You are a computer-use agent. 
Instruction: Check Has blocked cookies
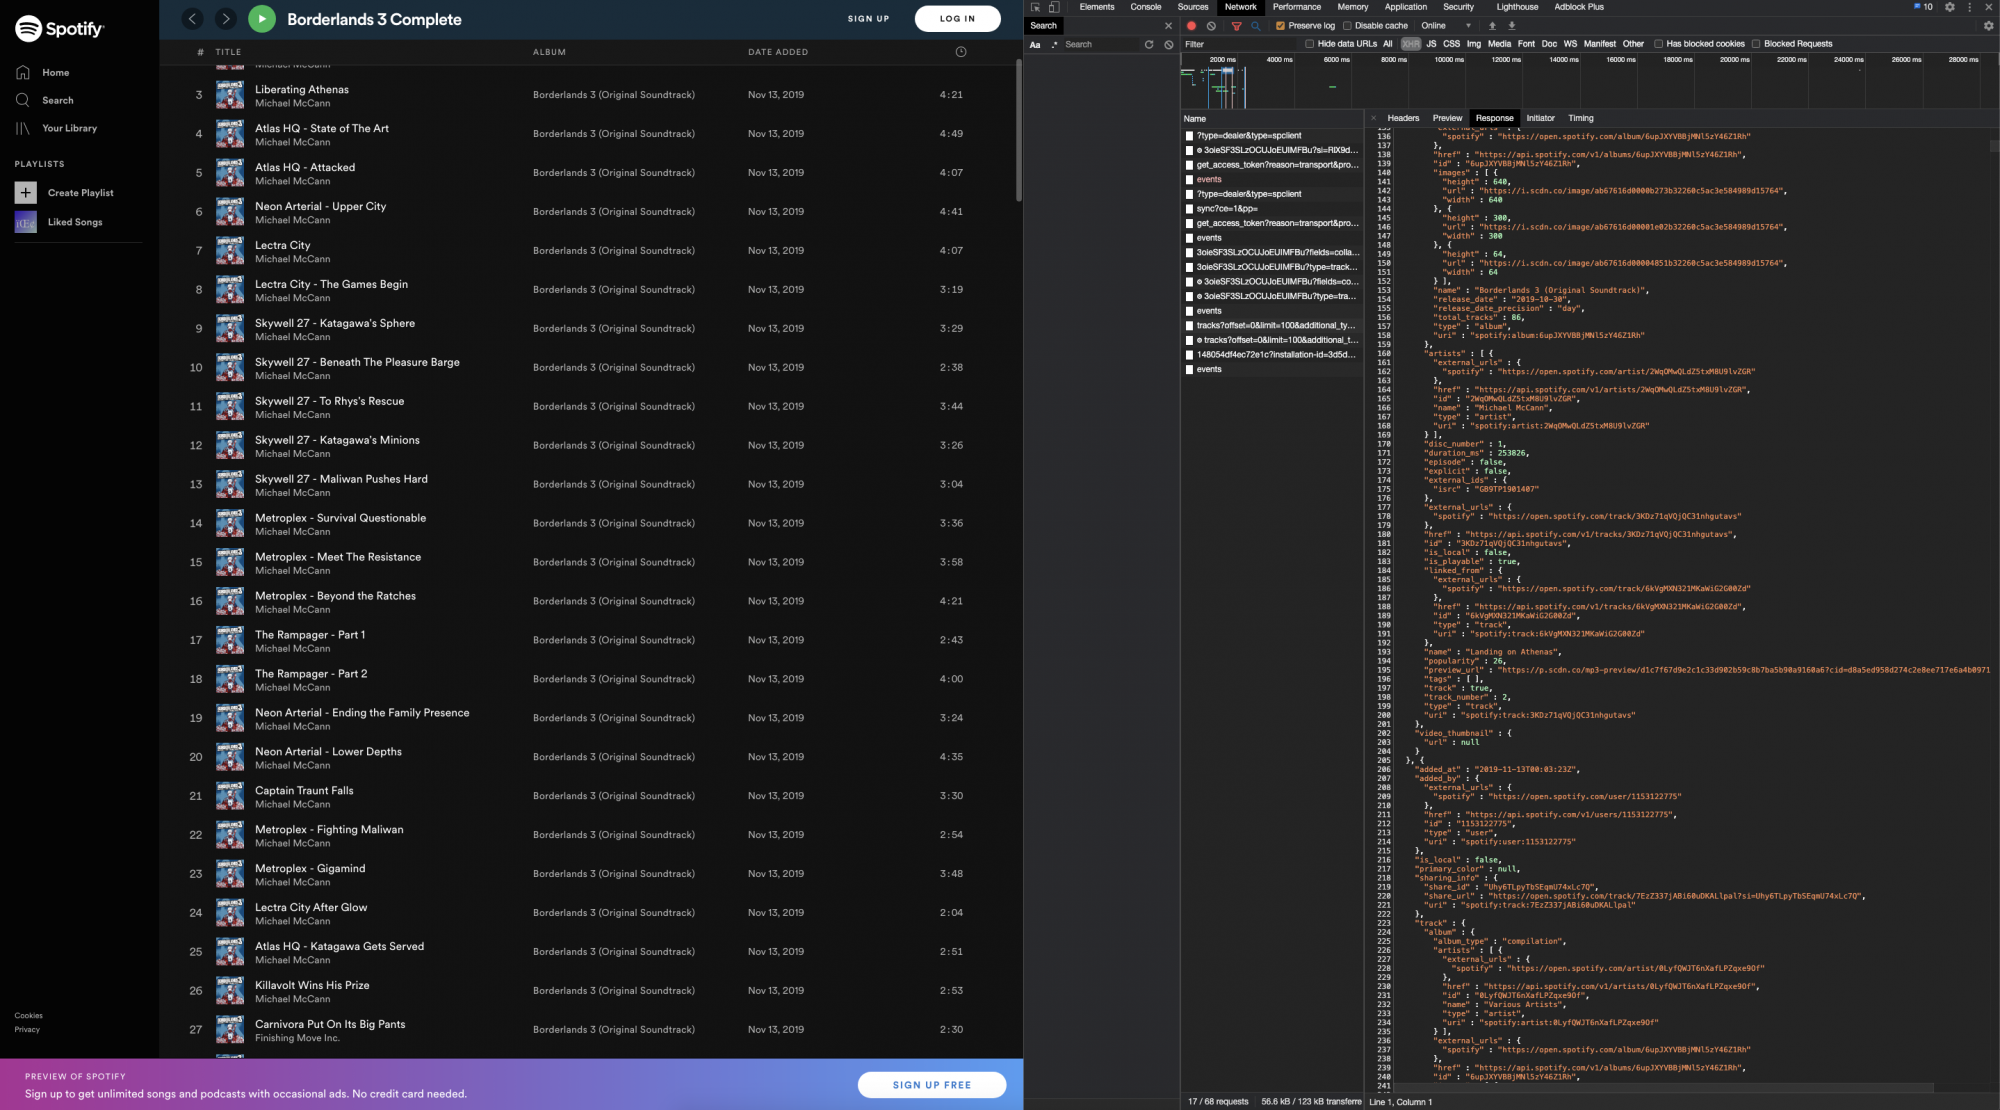click(x=1658, y=44)
